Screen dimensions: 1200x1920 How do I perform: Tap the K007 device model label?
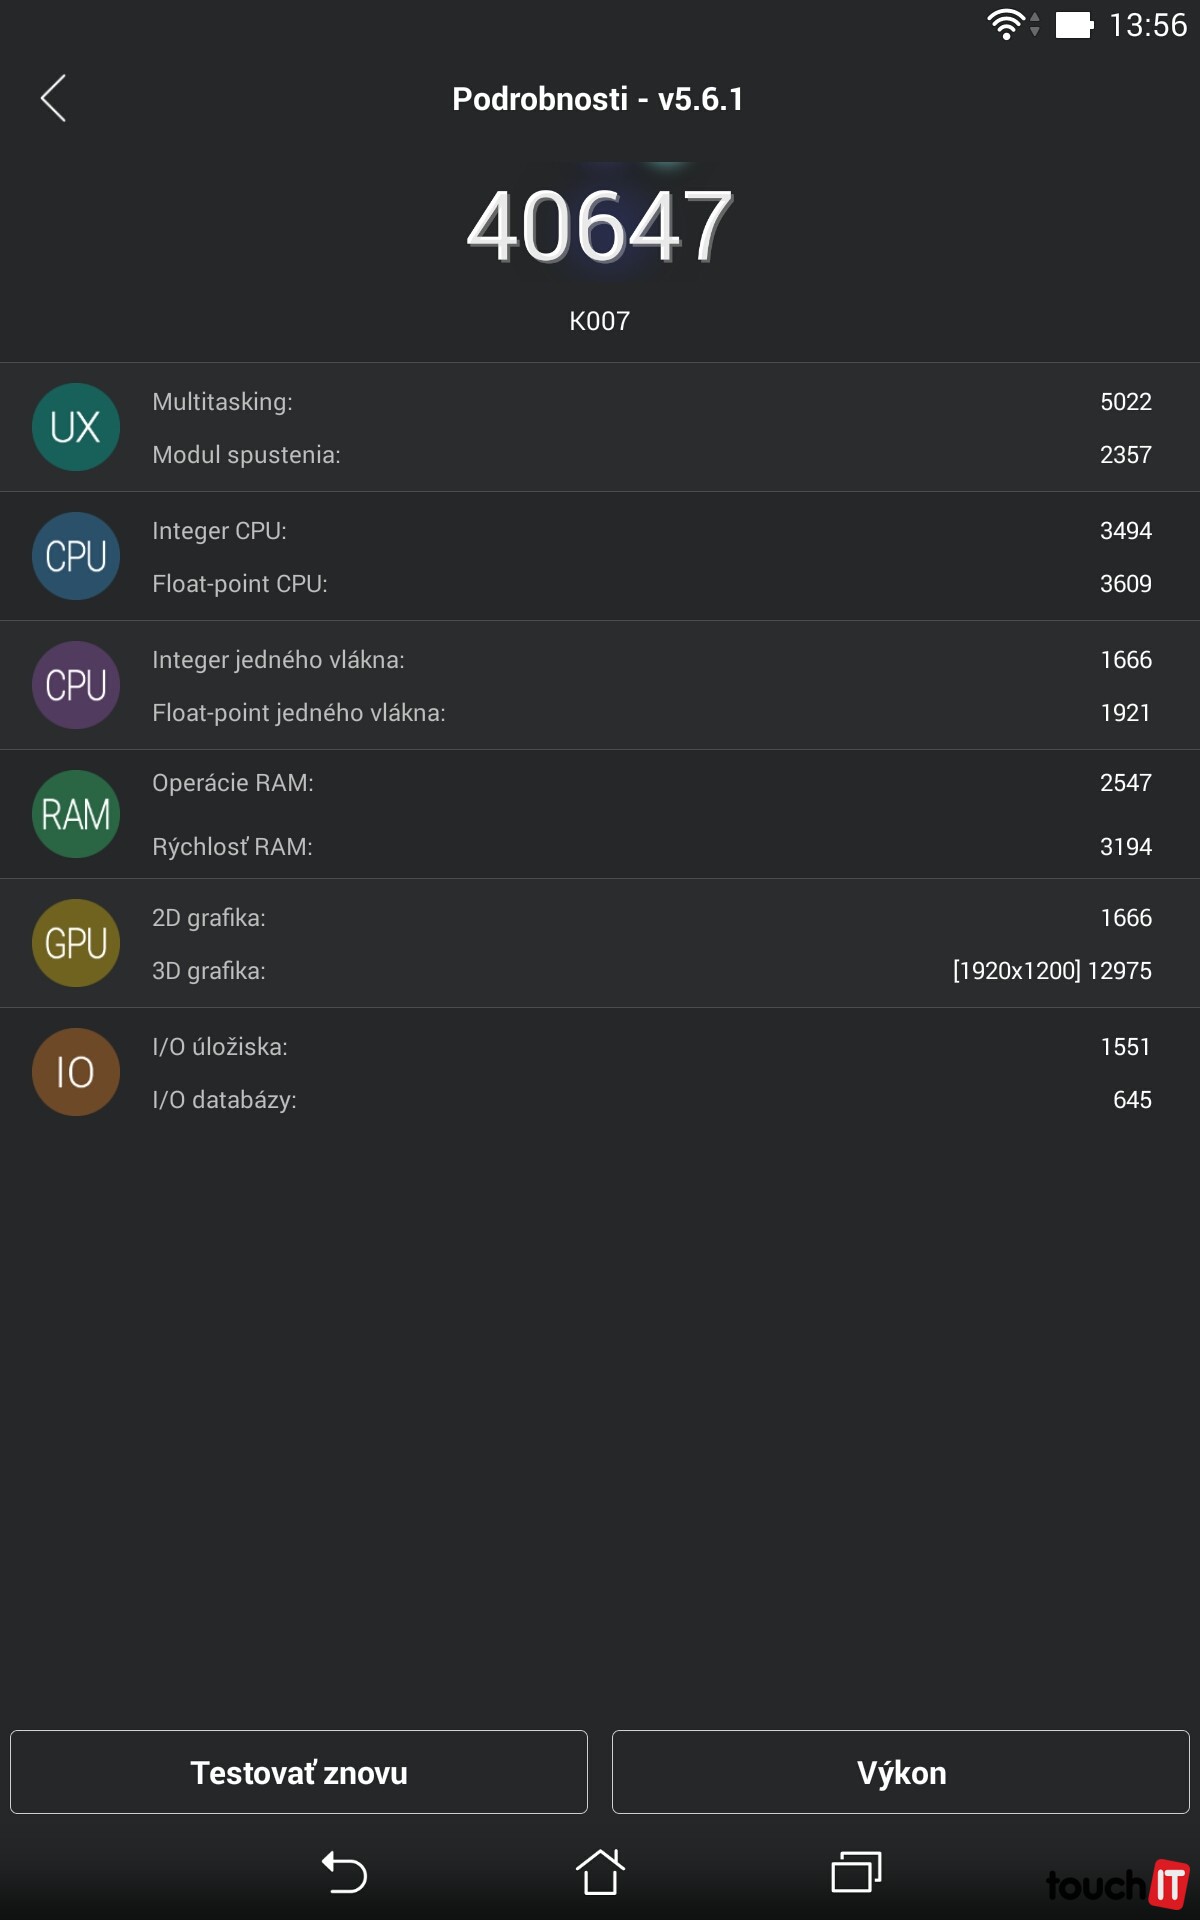(599, 321)
